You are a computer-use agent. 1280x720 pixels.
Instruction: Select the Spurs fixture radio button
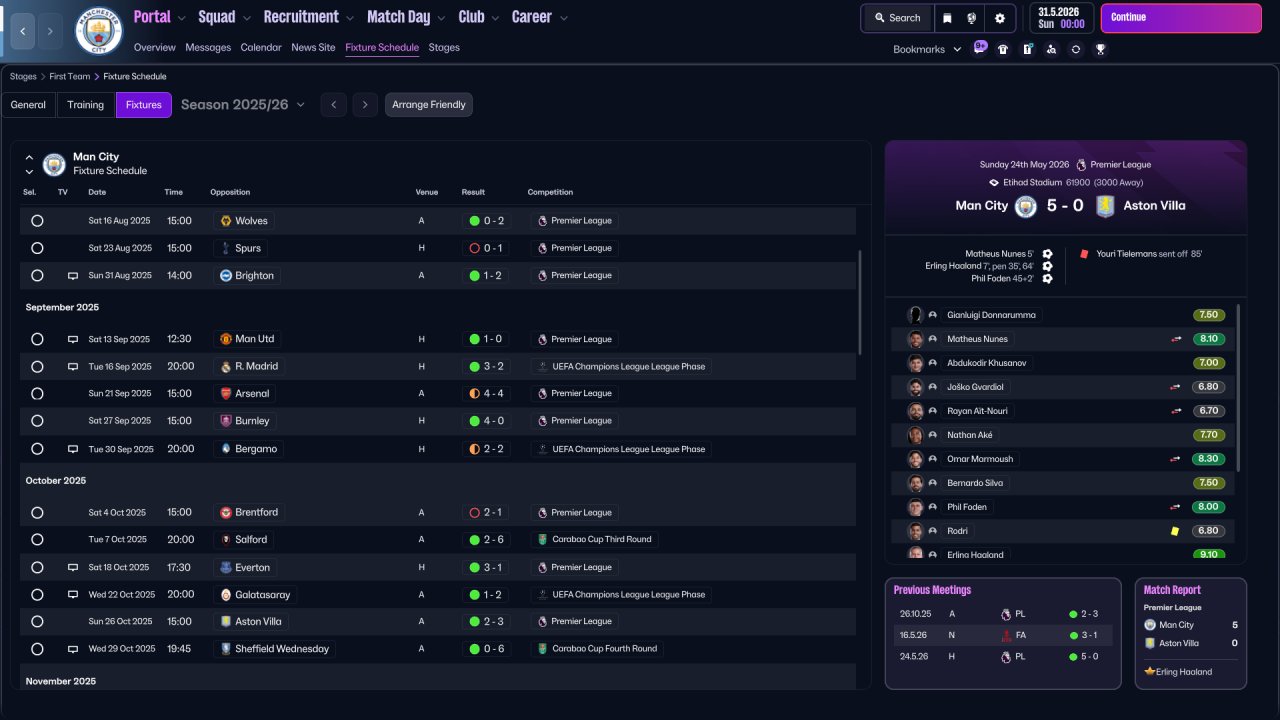click(x=37, y=248)
